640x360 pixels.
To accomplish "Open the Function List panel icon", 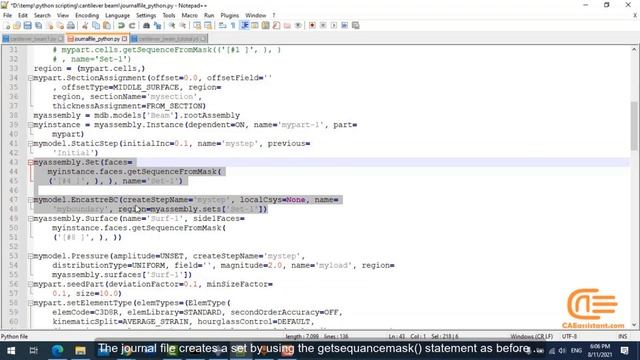I will coord(276,26).
